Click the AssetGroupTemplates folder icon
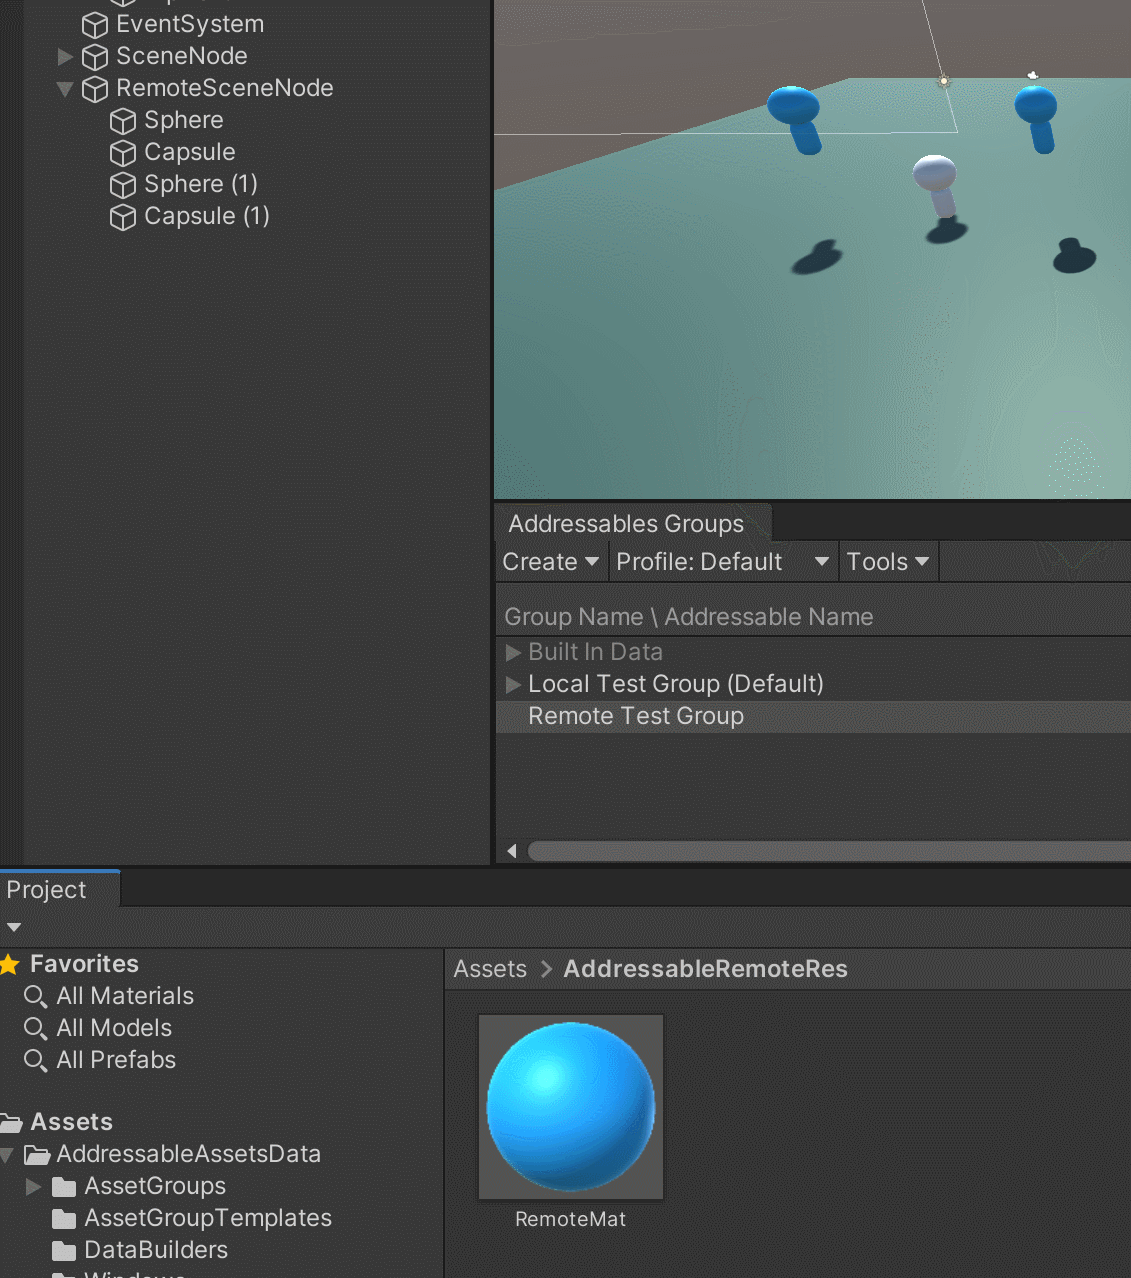The image size is (1131, 1278). click(x=64, y=1219)
